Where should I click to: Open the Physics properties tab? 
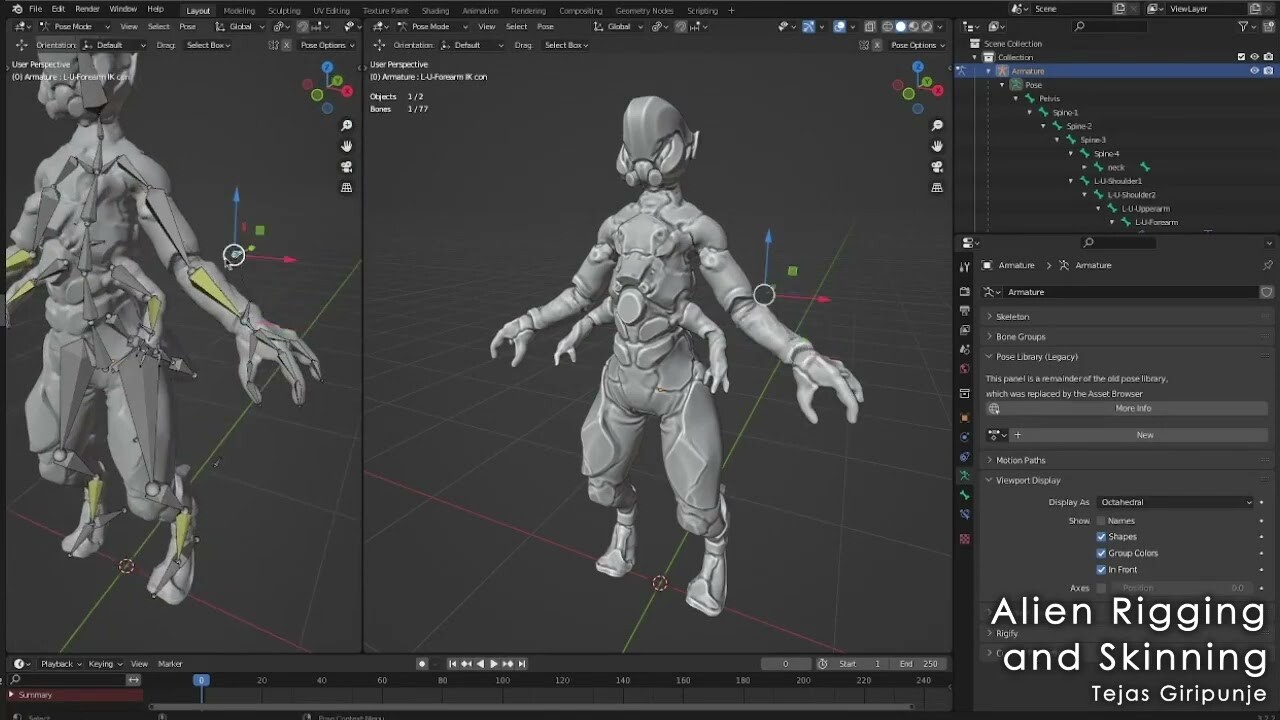click(x=964, y=436)
